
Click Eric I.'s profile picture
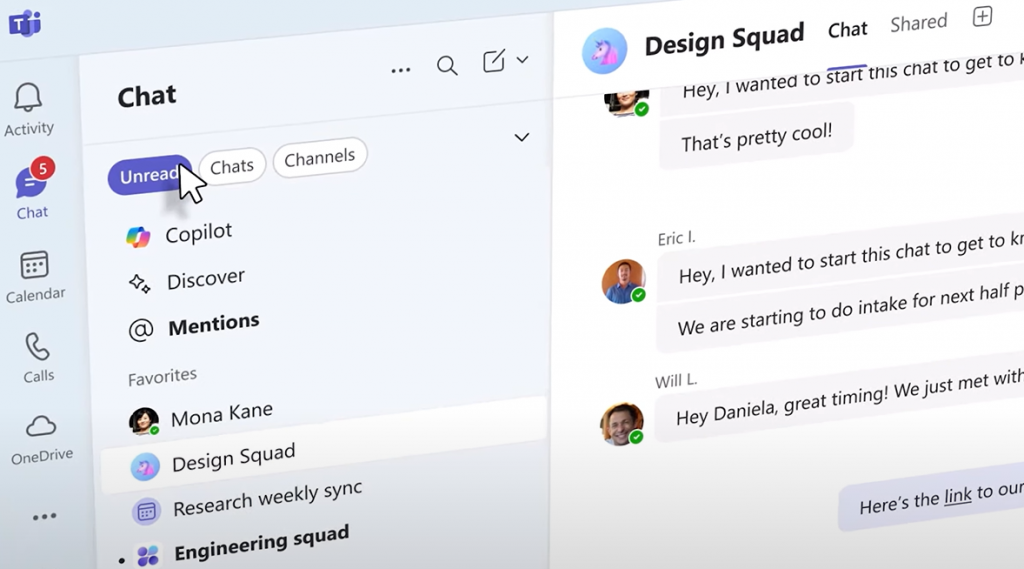pos(624,282)
